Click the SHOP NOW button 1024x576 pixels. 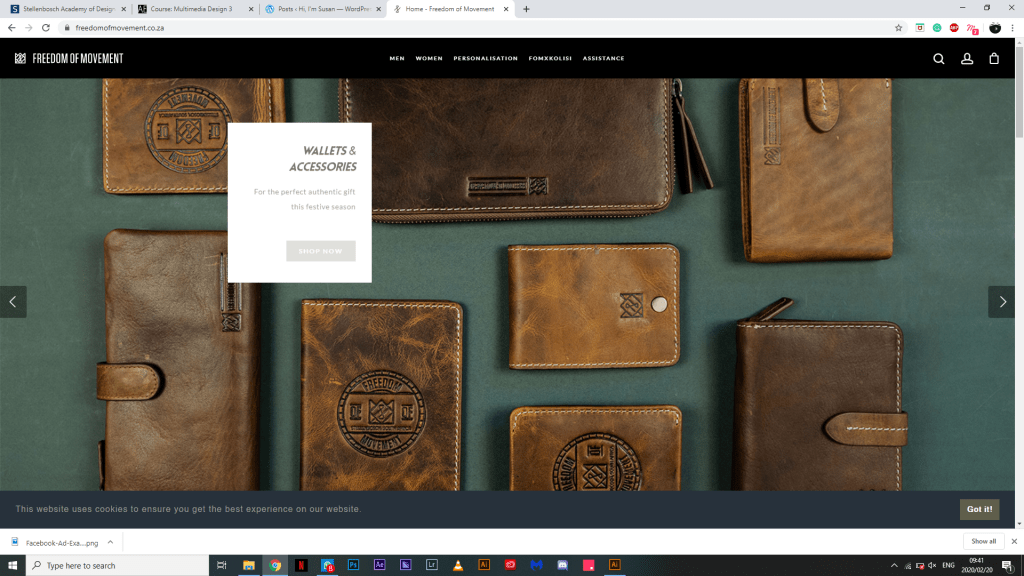(x=320, y=251)
